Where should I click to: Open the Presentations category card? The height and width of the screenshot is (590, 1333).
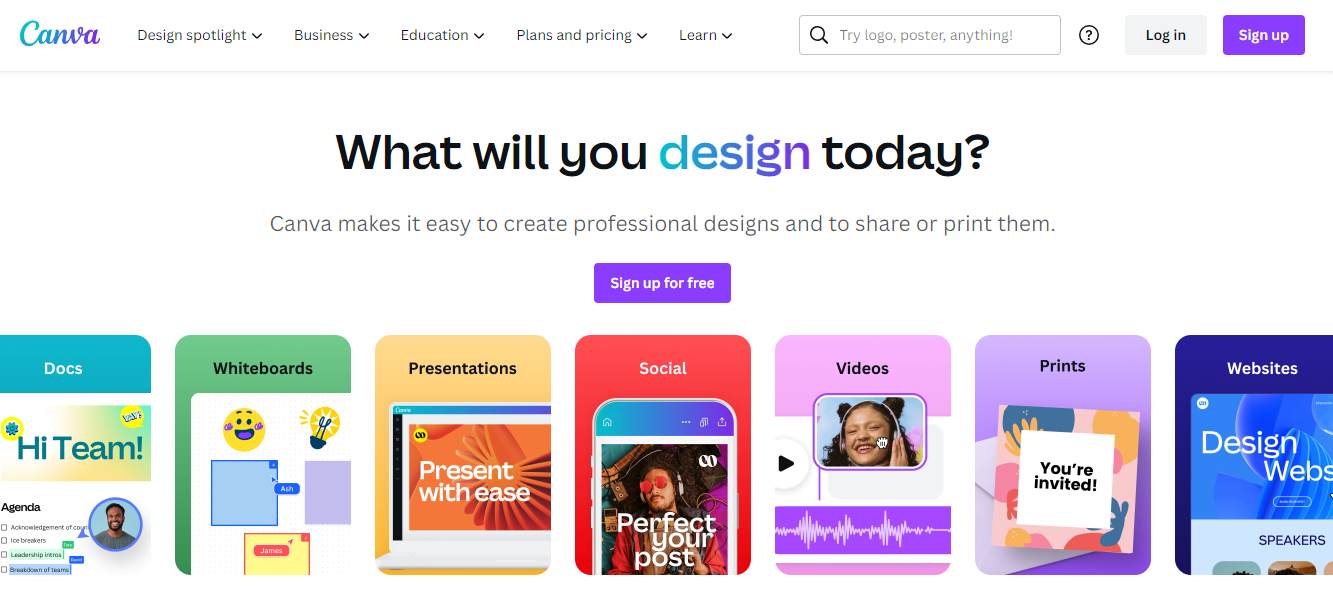tap(463, 455)
